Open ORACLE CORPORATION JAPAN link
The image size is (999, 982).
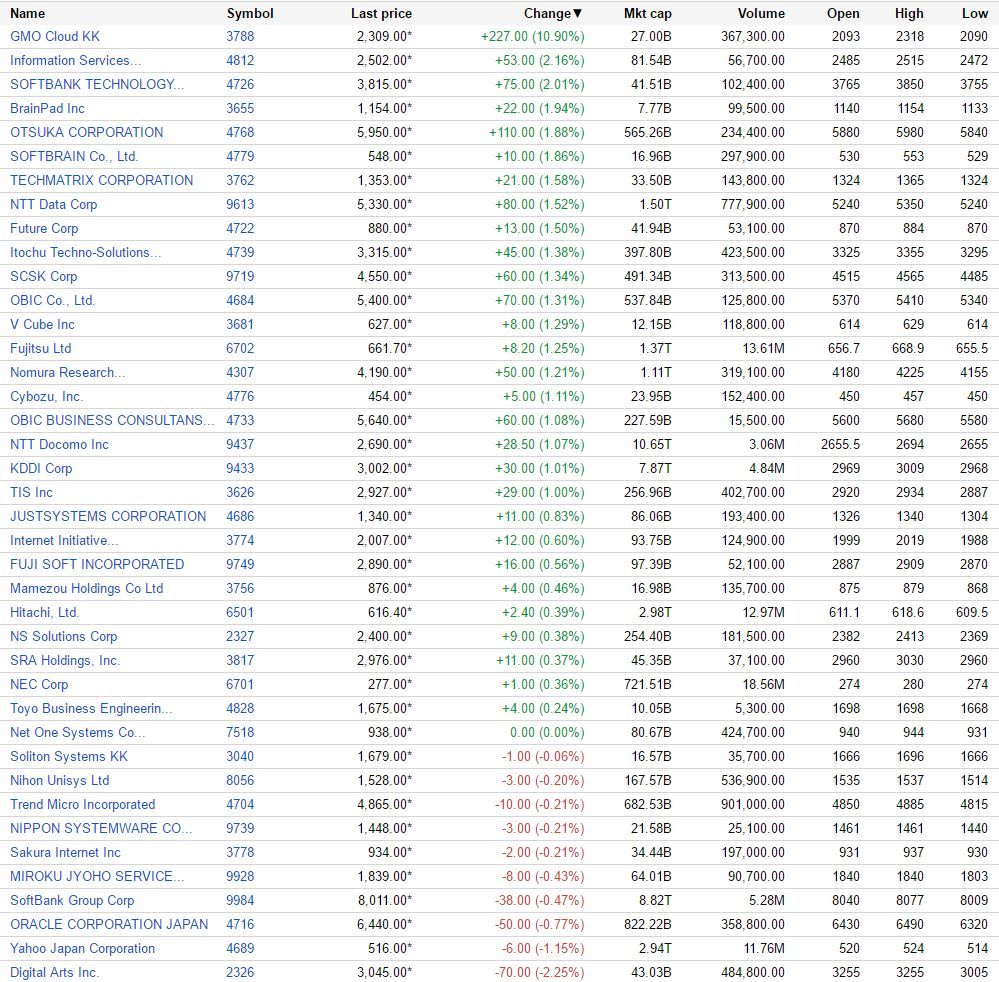[109, 925]
